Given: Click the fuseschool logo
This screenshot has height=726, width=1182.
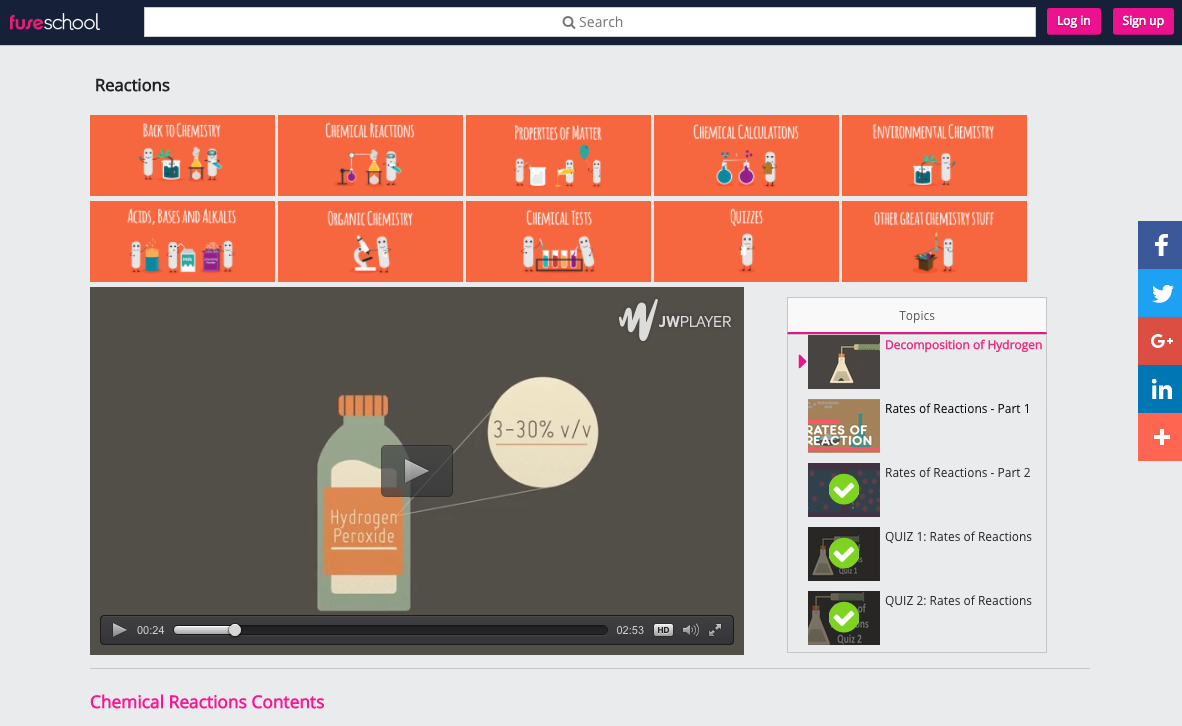Looking at the screenshot, I should pos(55,21).
